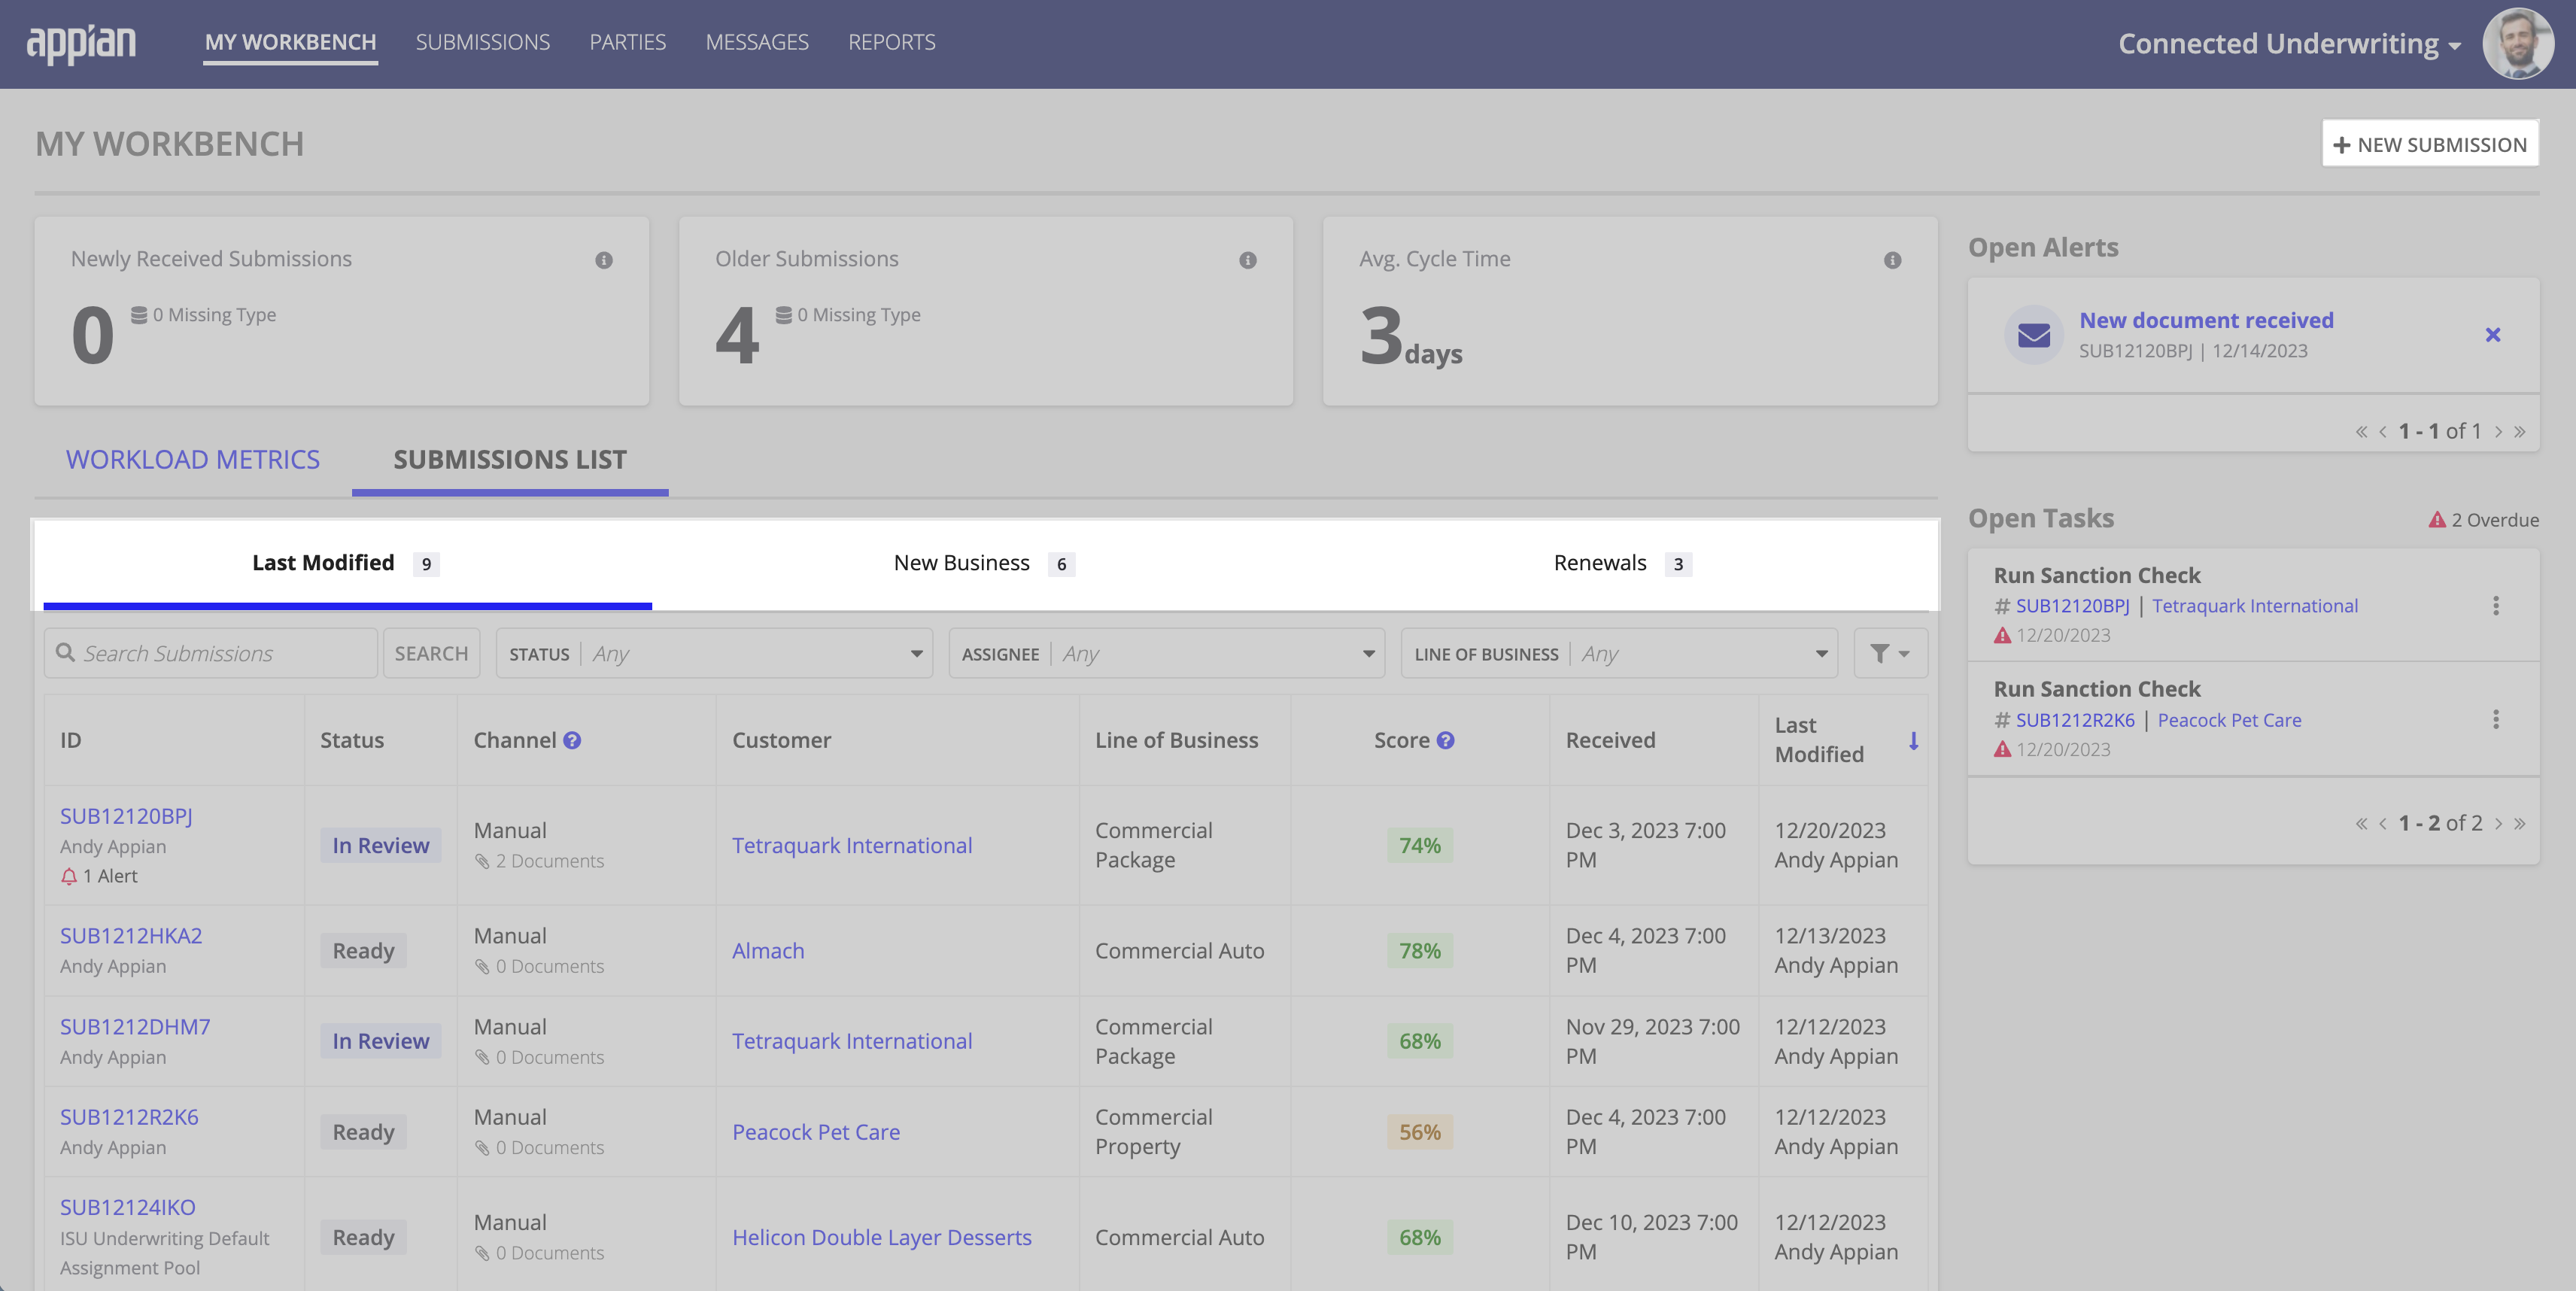Open submission SUB1212DHM7

(135, 1028)
